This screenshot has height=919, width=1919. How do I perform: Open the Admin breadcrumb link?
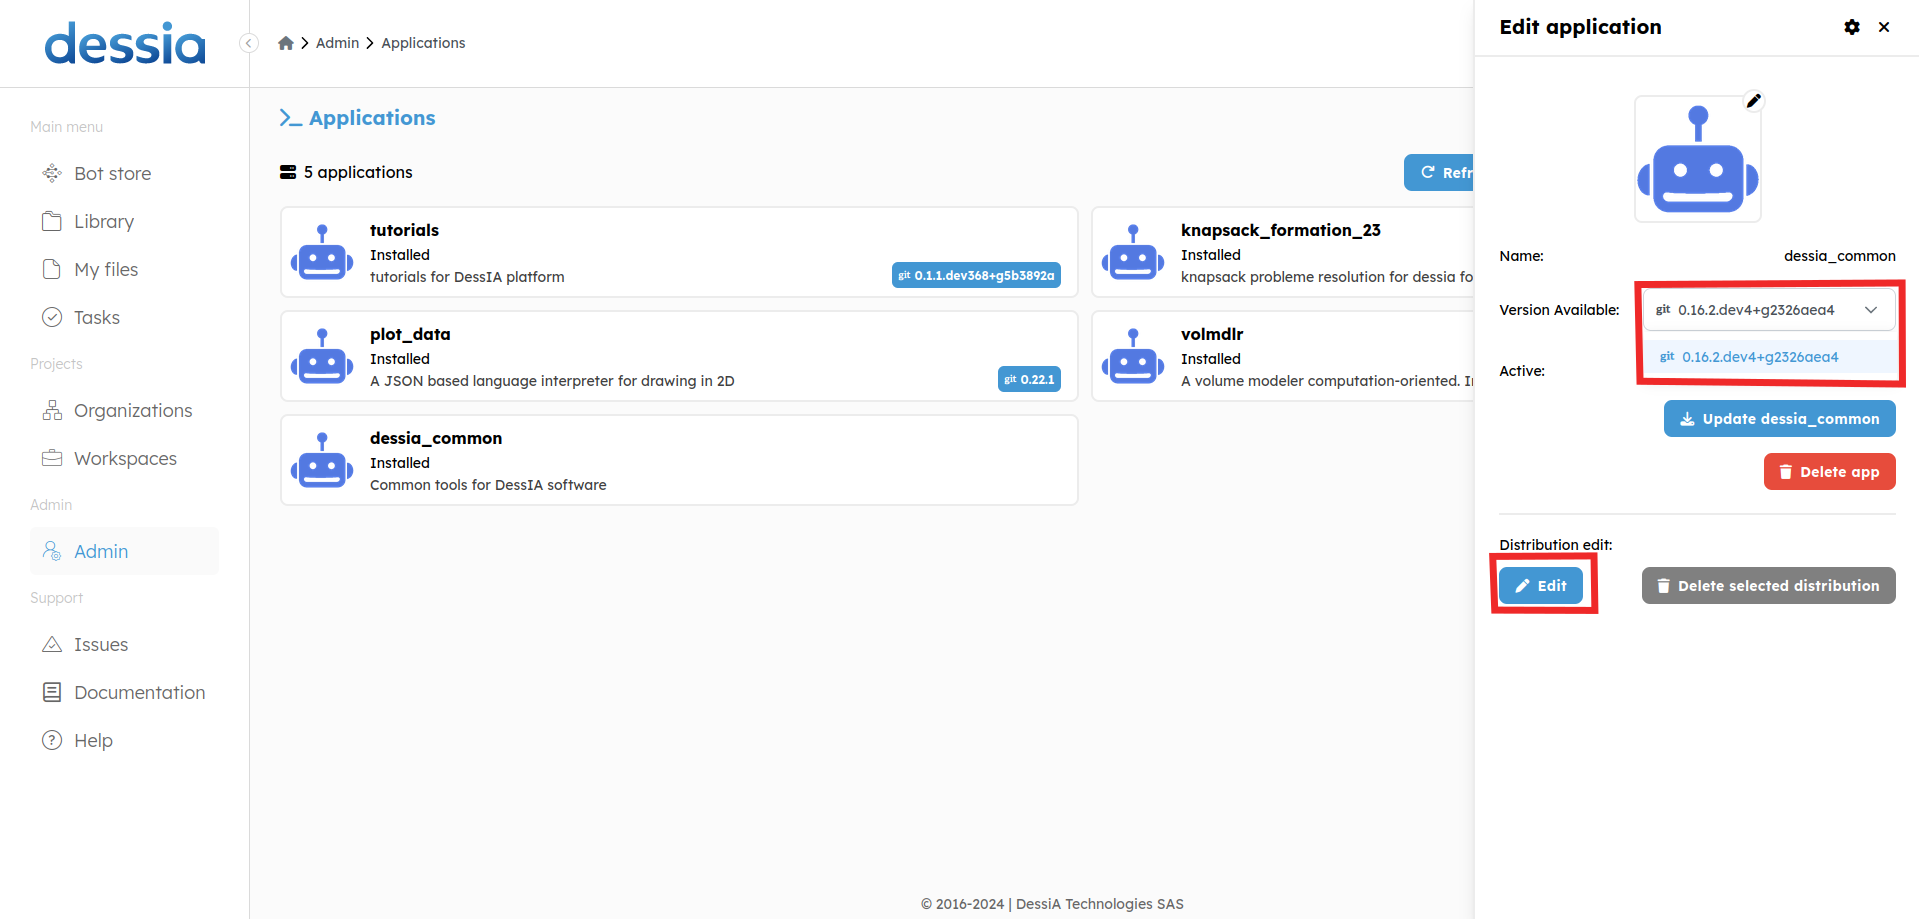pos(337,43)
